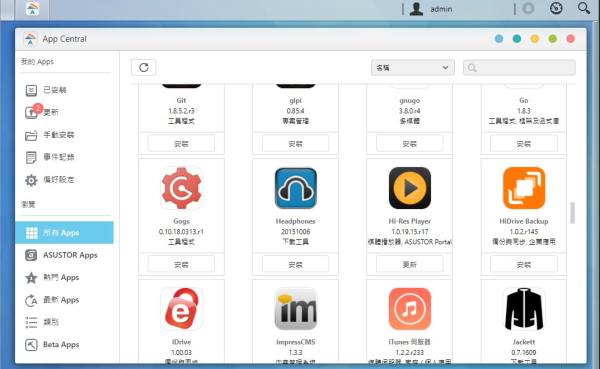Image resolution: width=600 pixels, height=369 pixels.
Task: Click the Gogs gear app icon
Action: 181,188
